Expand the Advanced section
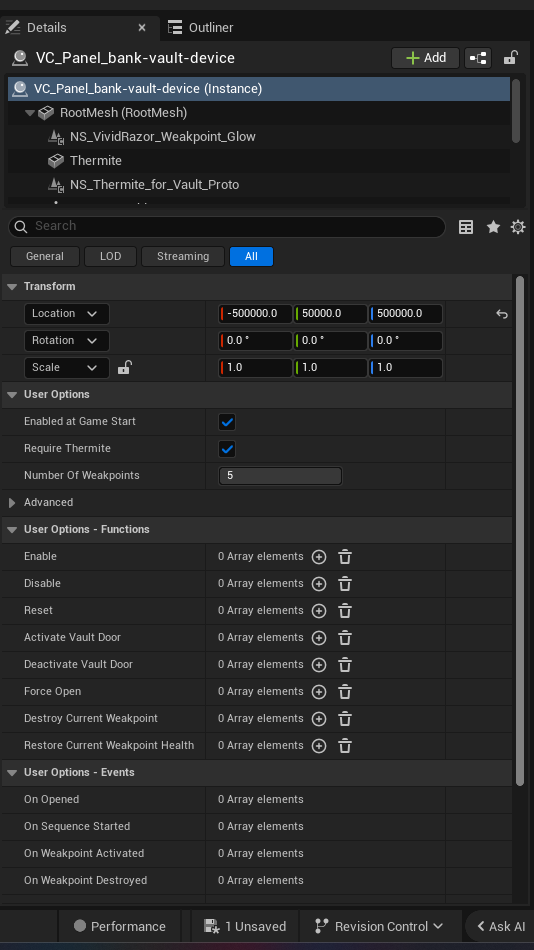The width and height of the screenshot is (534, 950). click(x=12, y=503)
